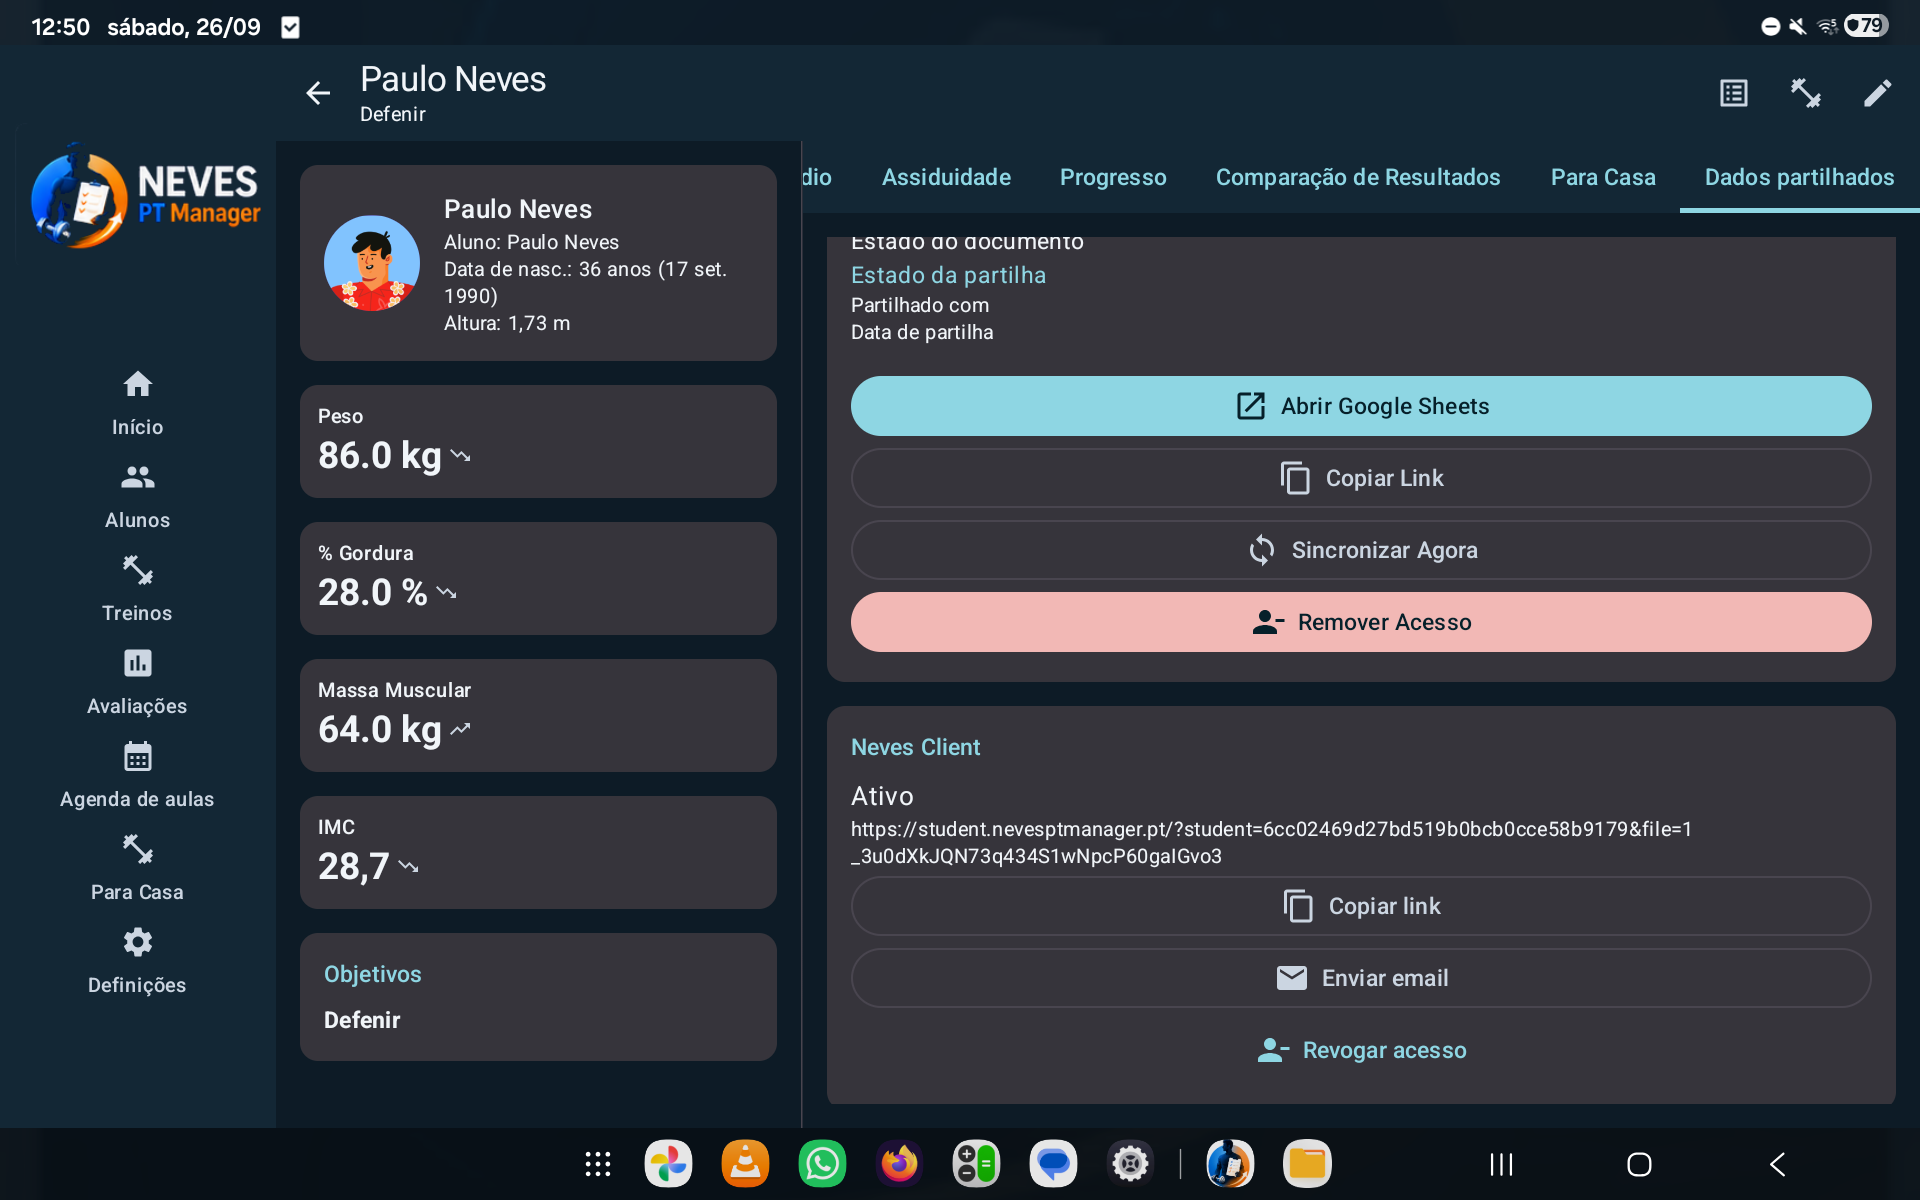Open Neves PT Manager taskbar icon
This screenshot has width=1920, height=1200.
pos(1230,1164)
